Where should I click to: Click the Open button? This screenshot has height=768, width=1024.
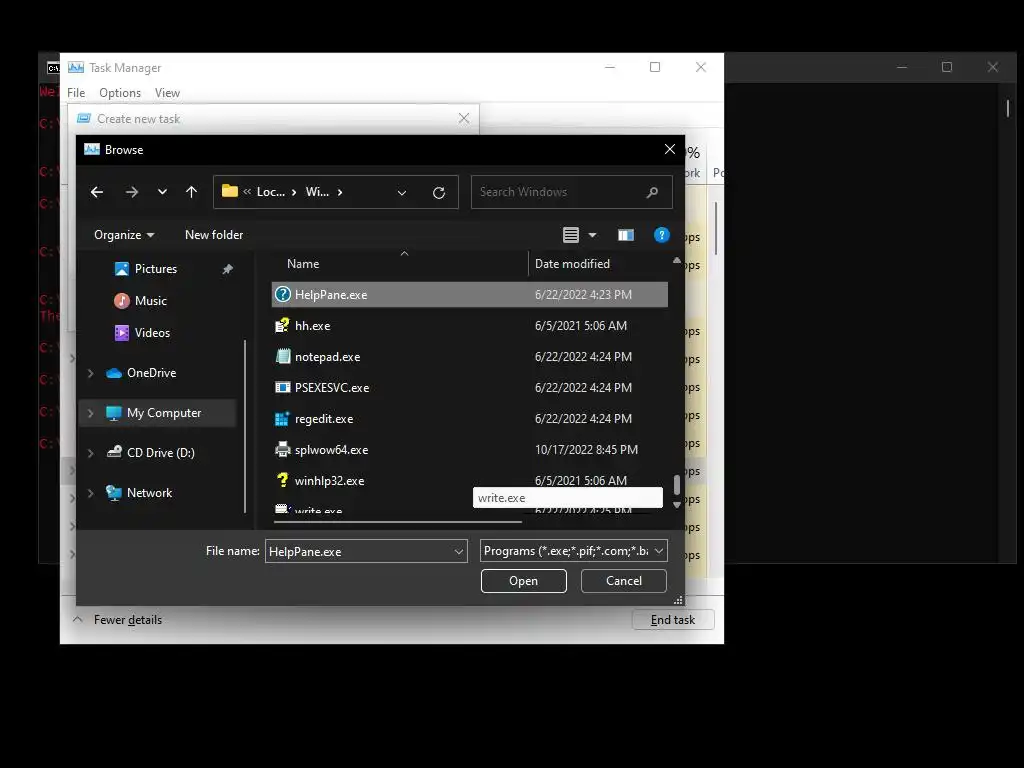(524, 581)
